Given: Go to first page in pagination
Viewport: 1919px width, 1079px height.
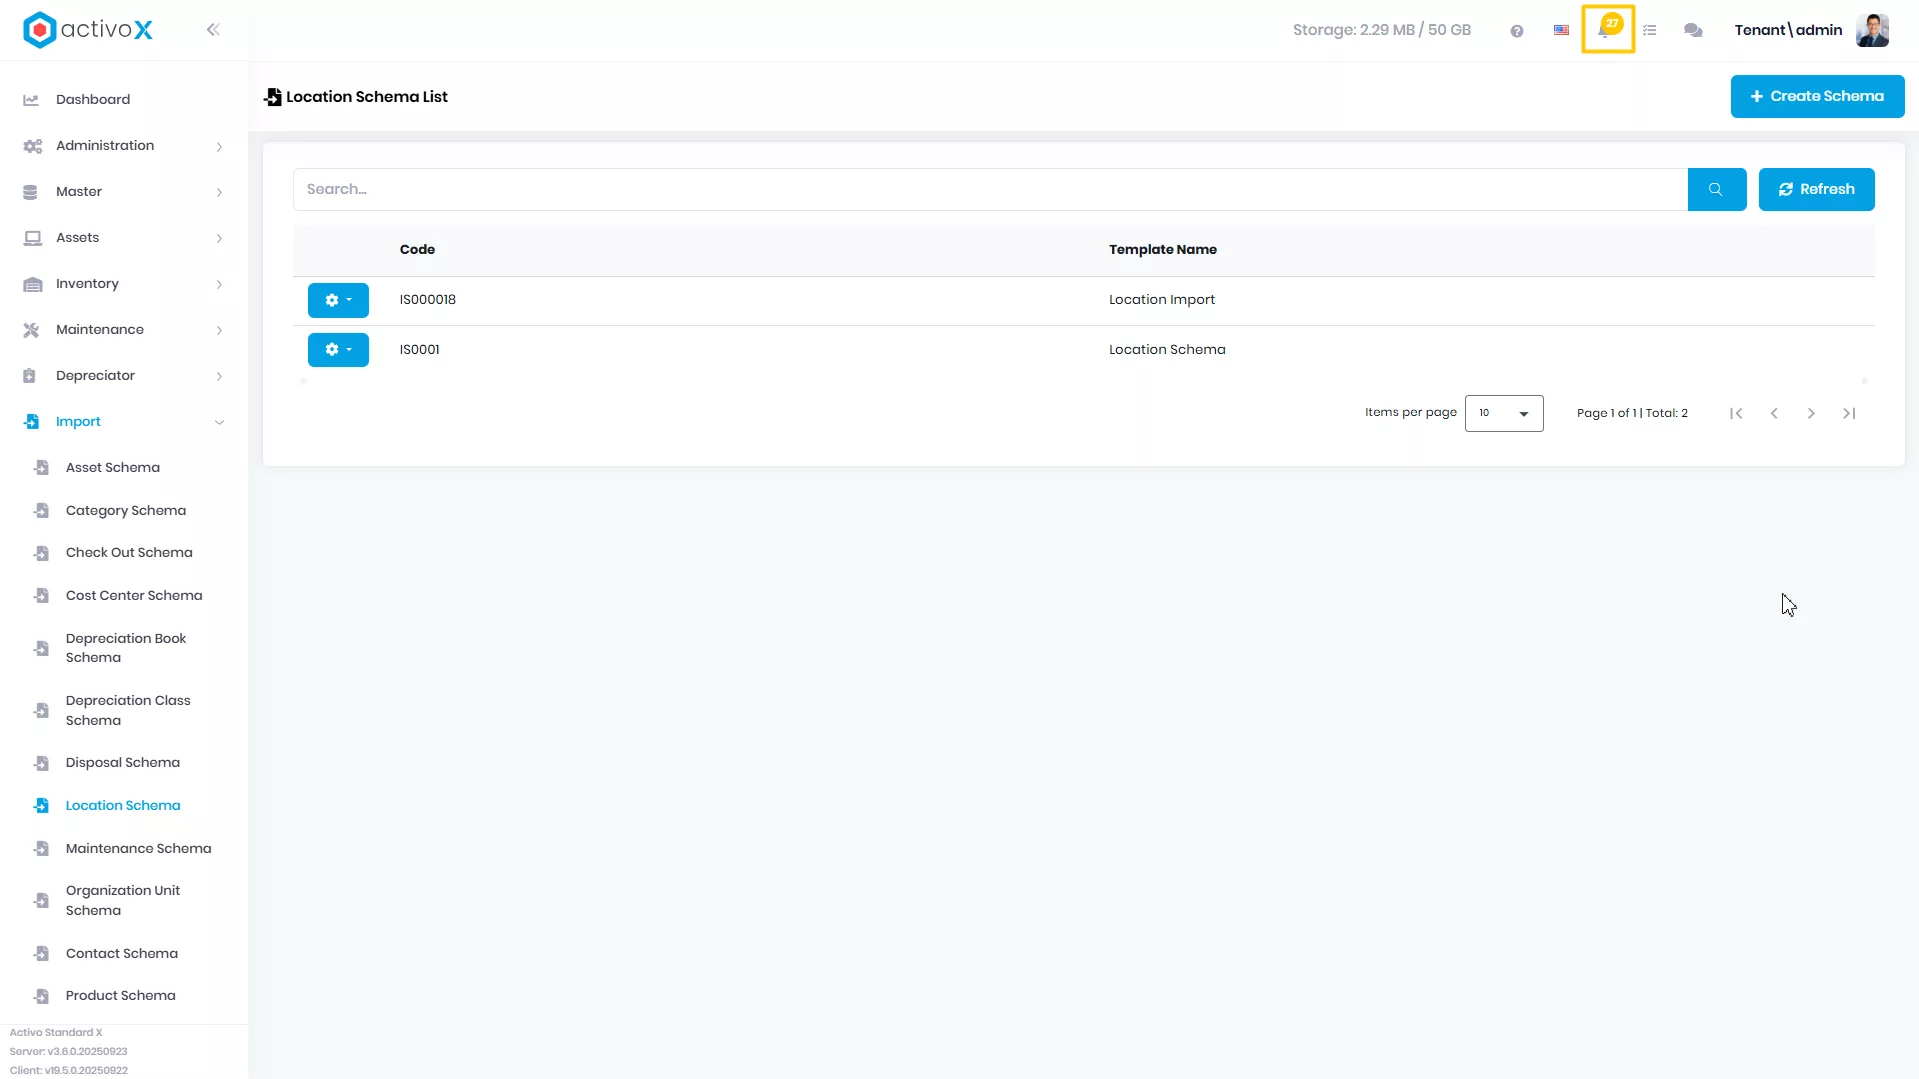Looking at the screenshot, I should point(1736,413).
